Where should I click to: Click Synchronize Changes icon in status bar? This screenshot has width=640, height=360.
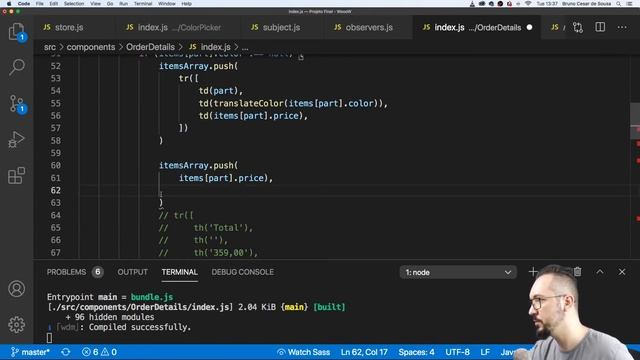coord(65,352)
